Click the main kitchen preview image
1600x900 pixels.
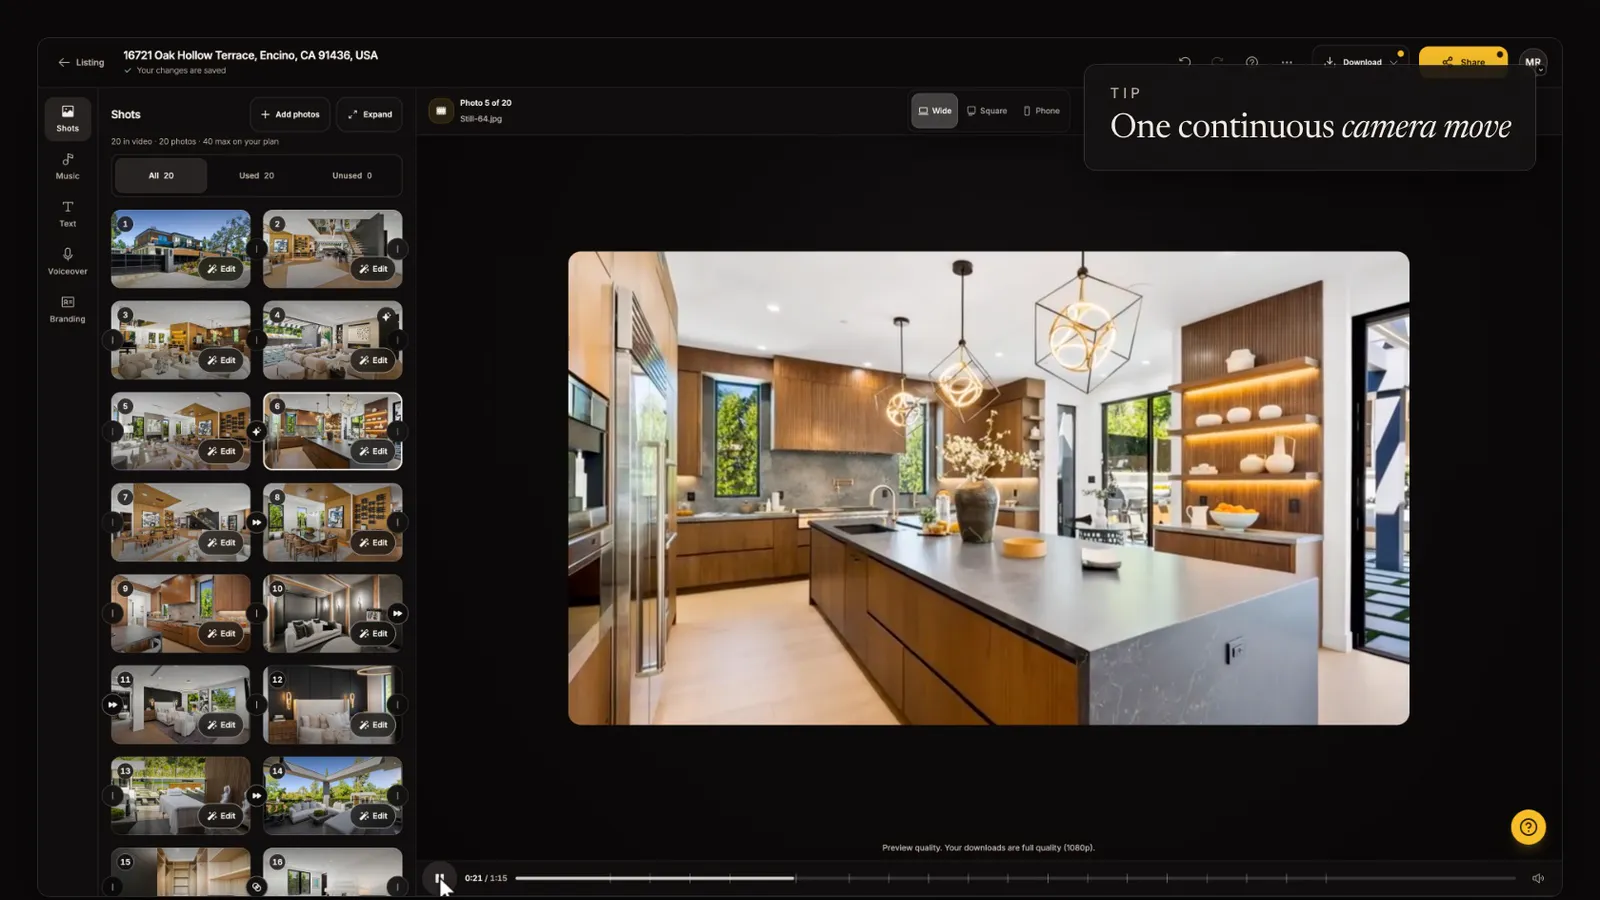pyautogui.click(x=989, y=488)
